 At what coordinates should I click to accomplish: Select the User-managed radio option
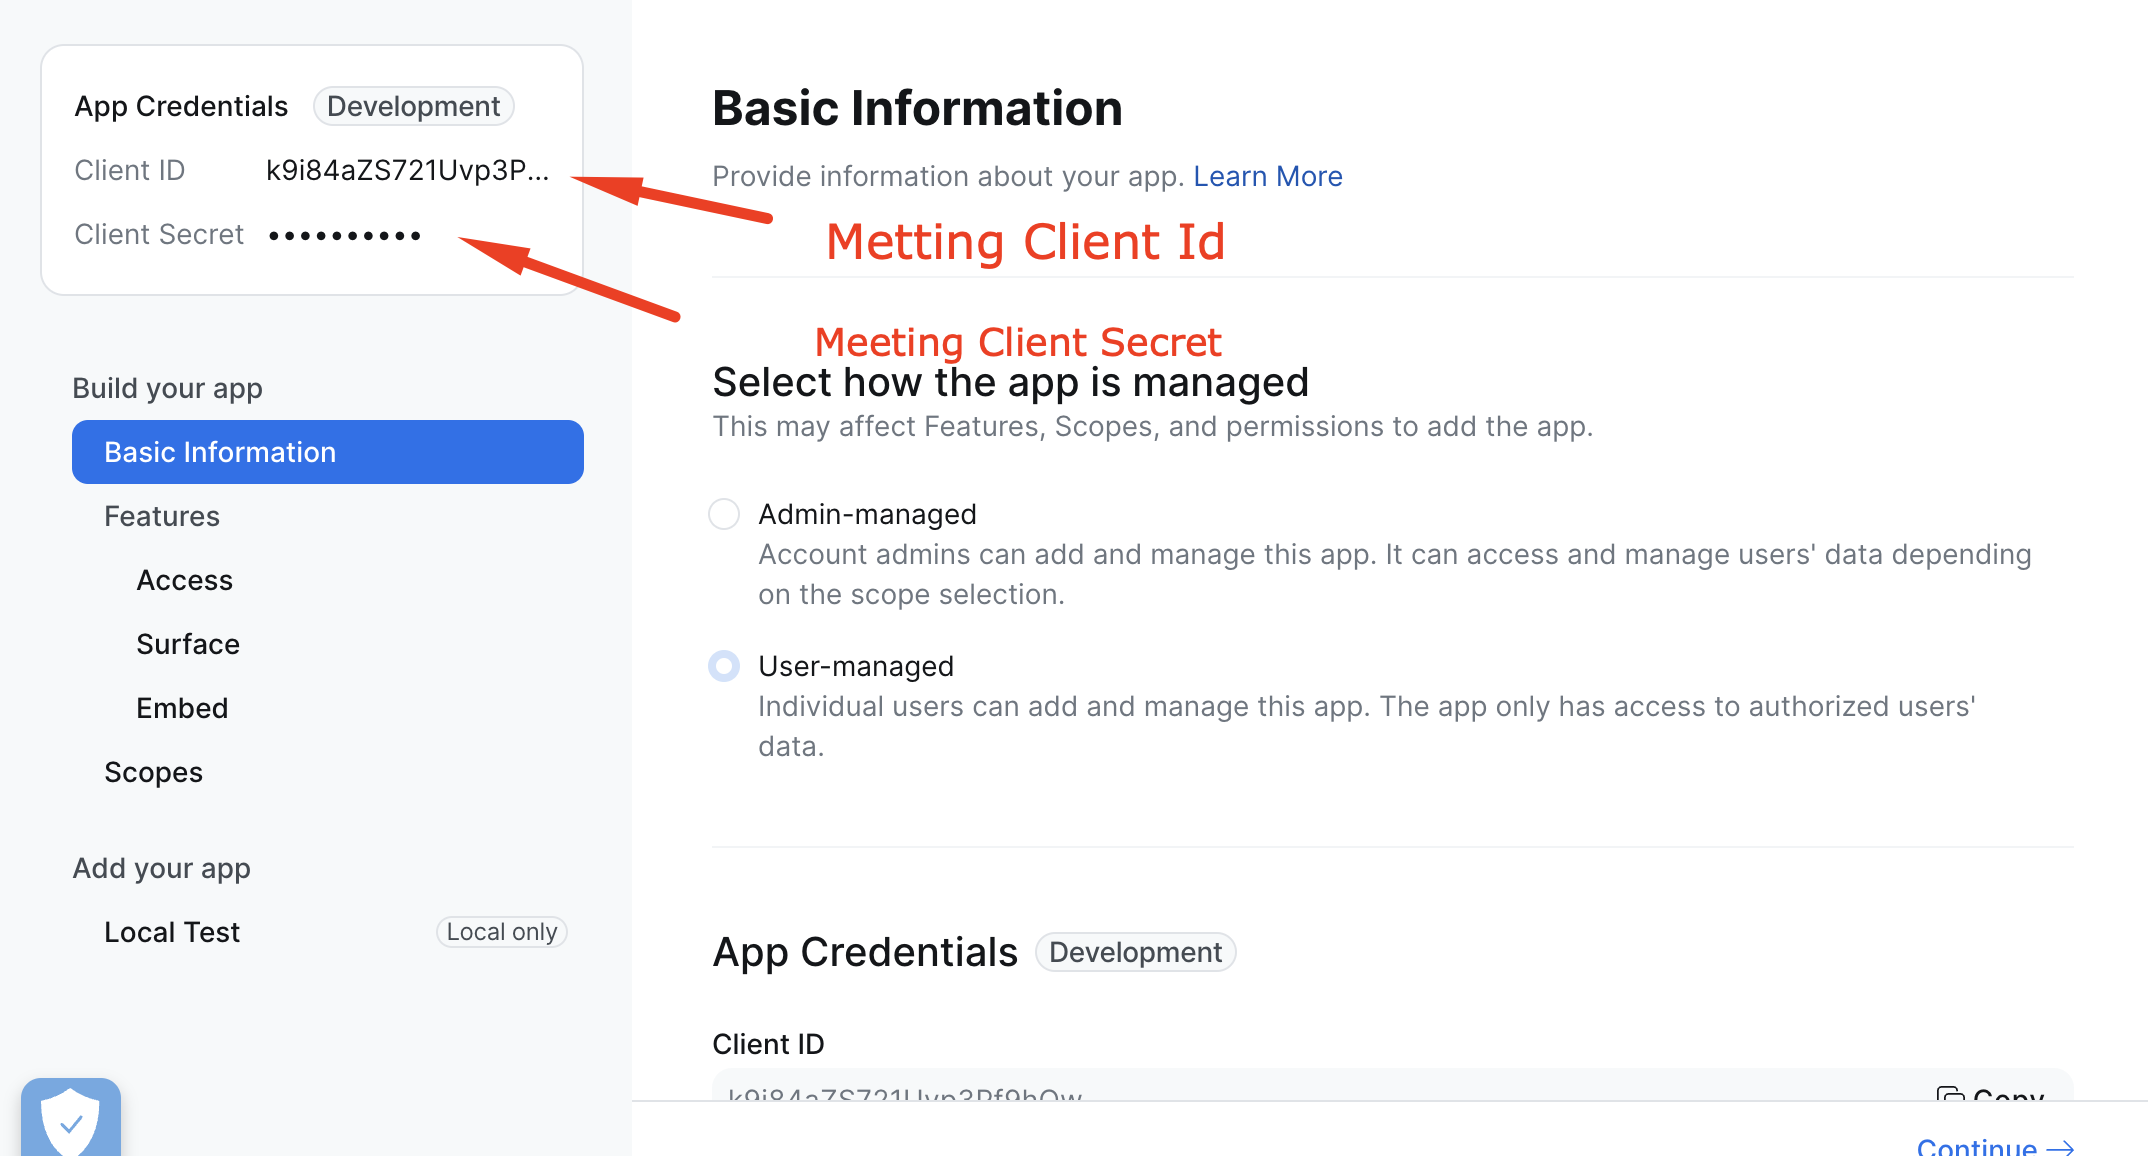[x=724, y=666]
